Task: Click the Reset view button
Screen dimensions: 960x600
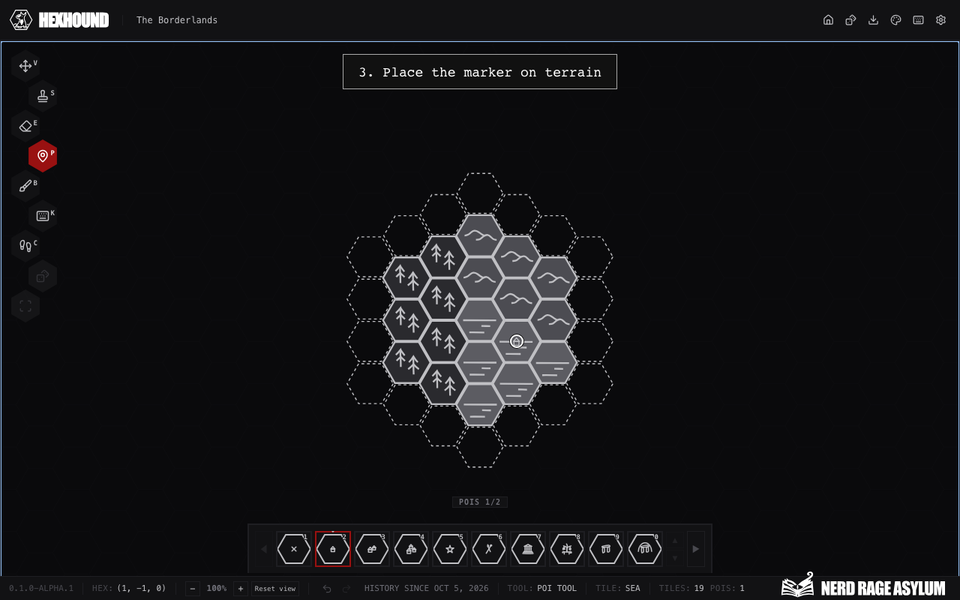Action: pyautogui.click(x=275, y=588)
